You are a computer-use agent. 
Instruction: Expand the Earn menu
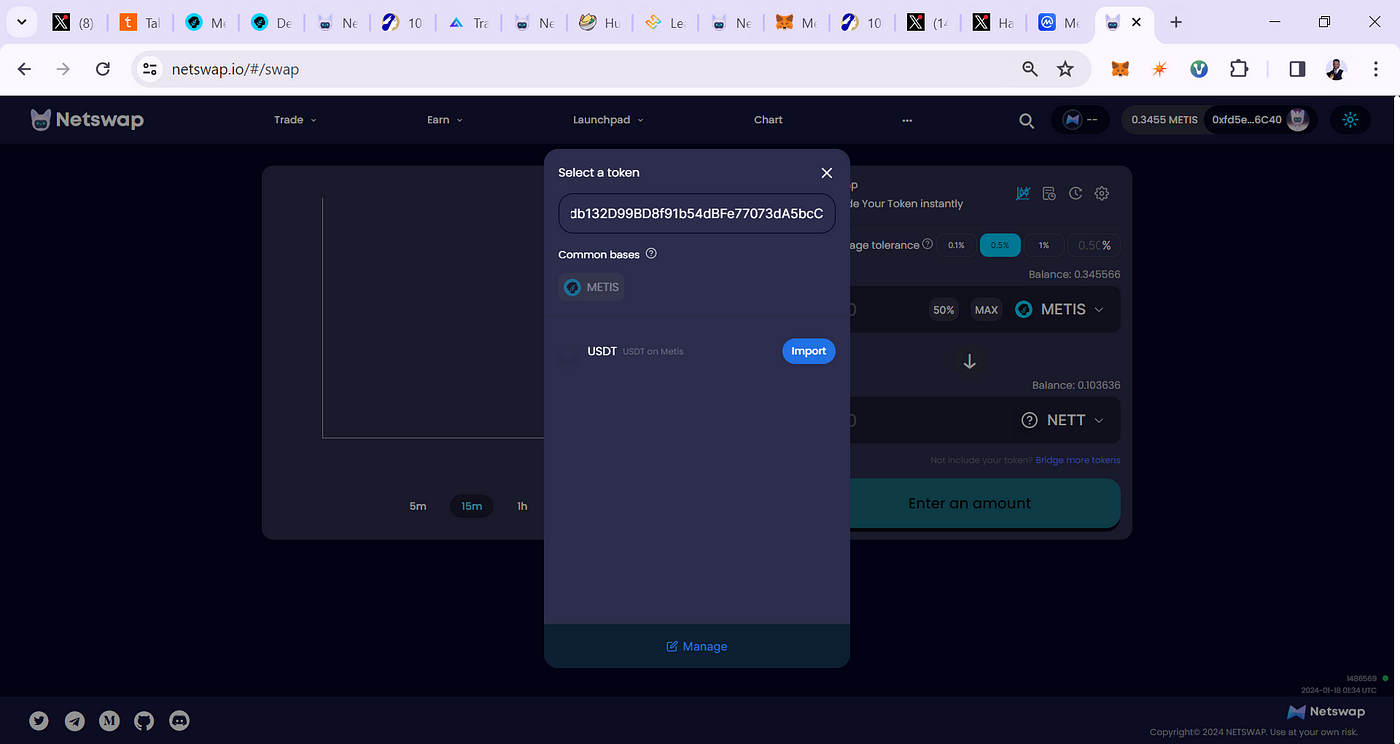(445, 120)
